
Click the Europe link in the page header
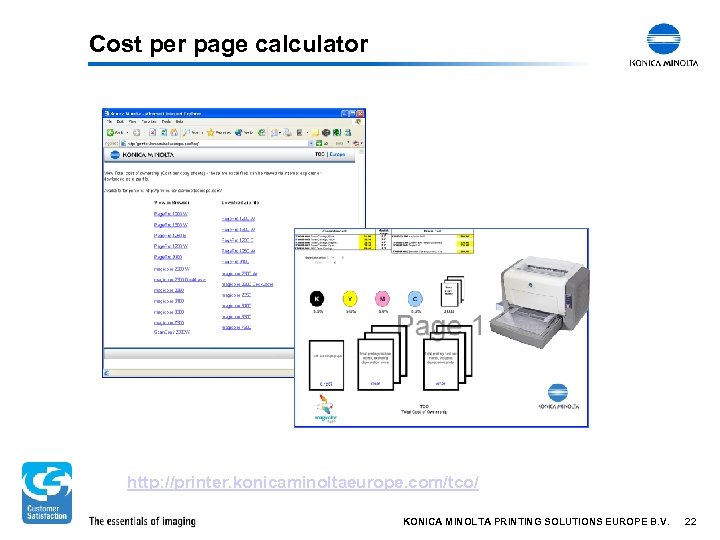[337, 154]
